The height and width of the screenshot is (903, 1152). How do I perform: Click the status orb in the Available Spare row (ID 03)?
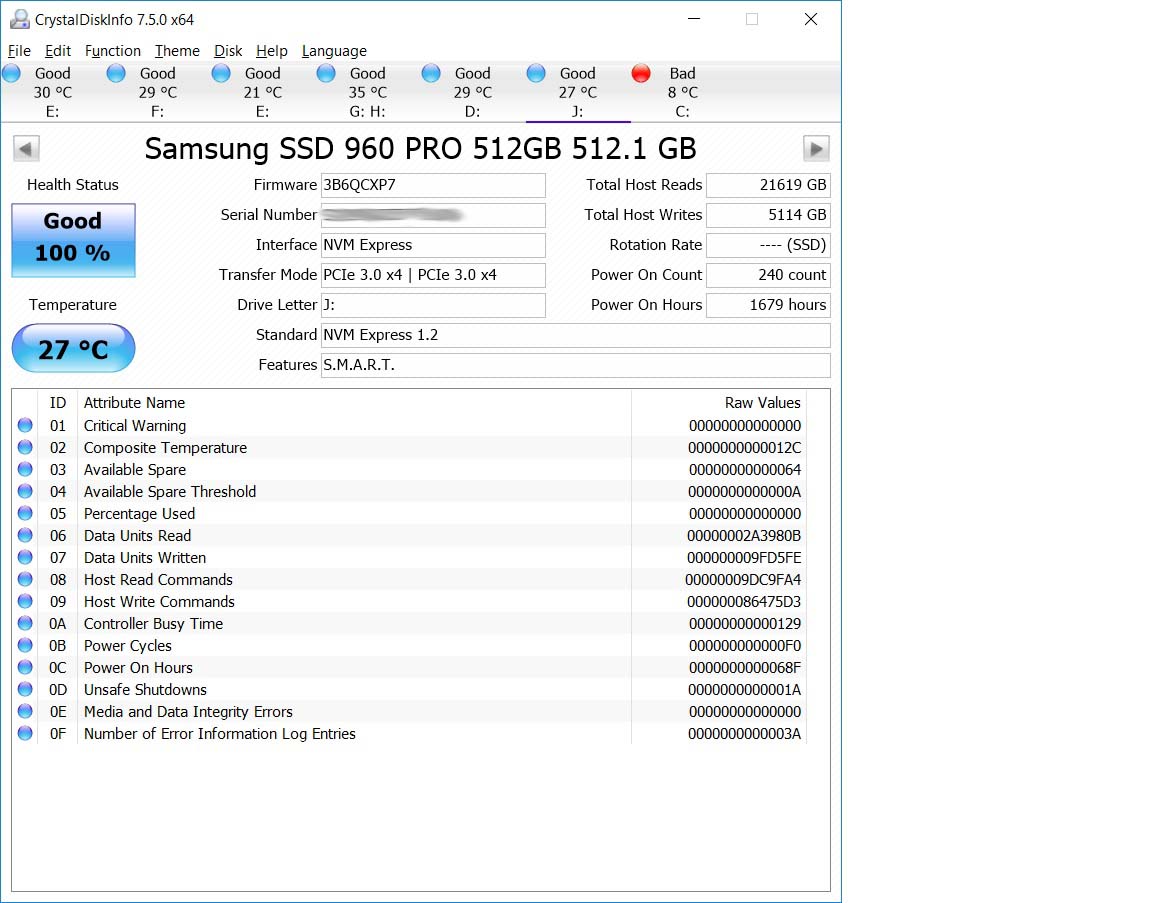[25, 469]
